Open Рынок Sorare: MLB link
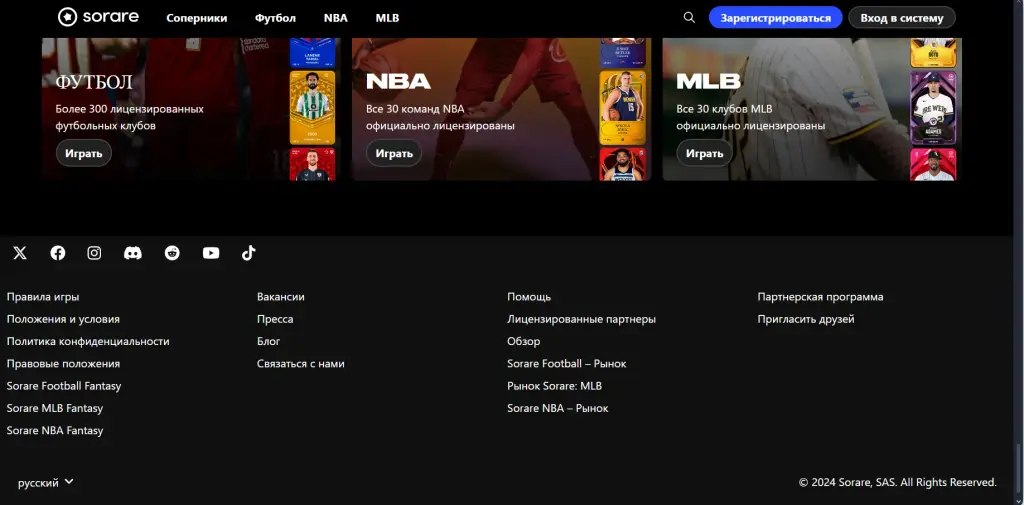 pyautogui.click(x=554, y=385)
